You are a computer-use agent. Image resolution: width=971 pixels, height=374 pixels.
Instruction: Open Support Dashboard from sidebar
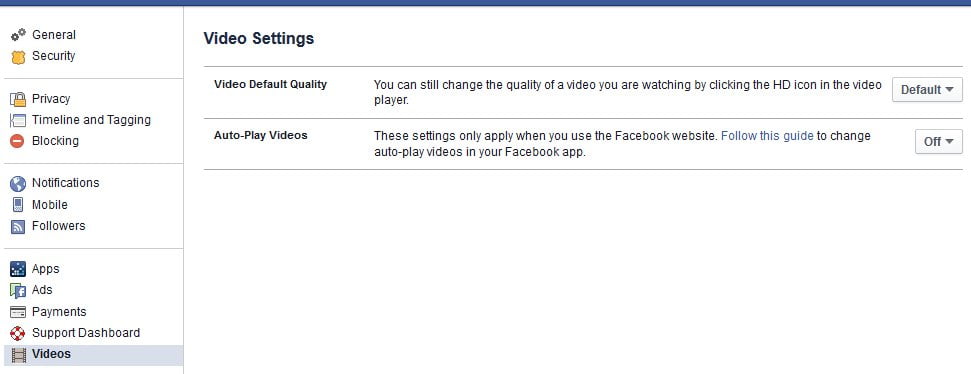click(x=85, y=333)
